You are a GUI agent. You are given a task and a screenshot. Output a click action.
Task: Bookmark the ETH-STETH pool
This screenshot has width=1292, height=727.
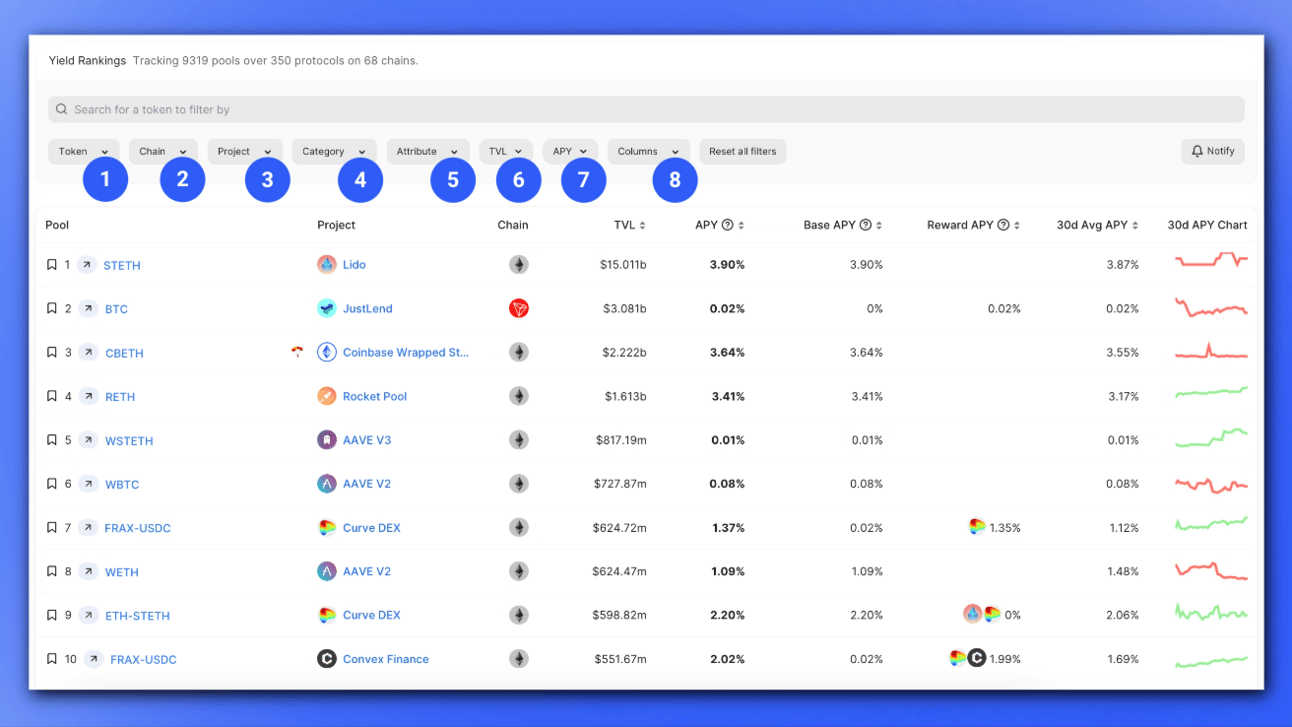coord(52,615)
